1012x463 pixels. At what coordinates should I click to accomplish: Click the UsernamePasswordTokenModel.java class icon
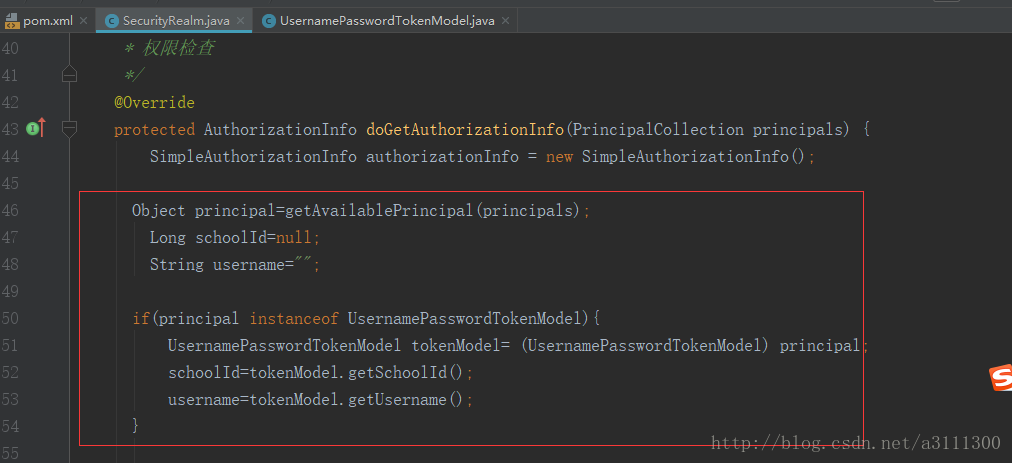[x=268, y=21]
